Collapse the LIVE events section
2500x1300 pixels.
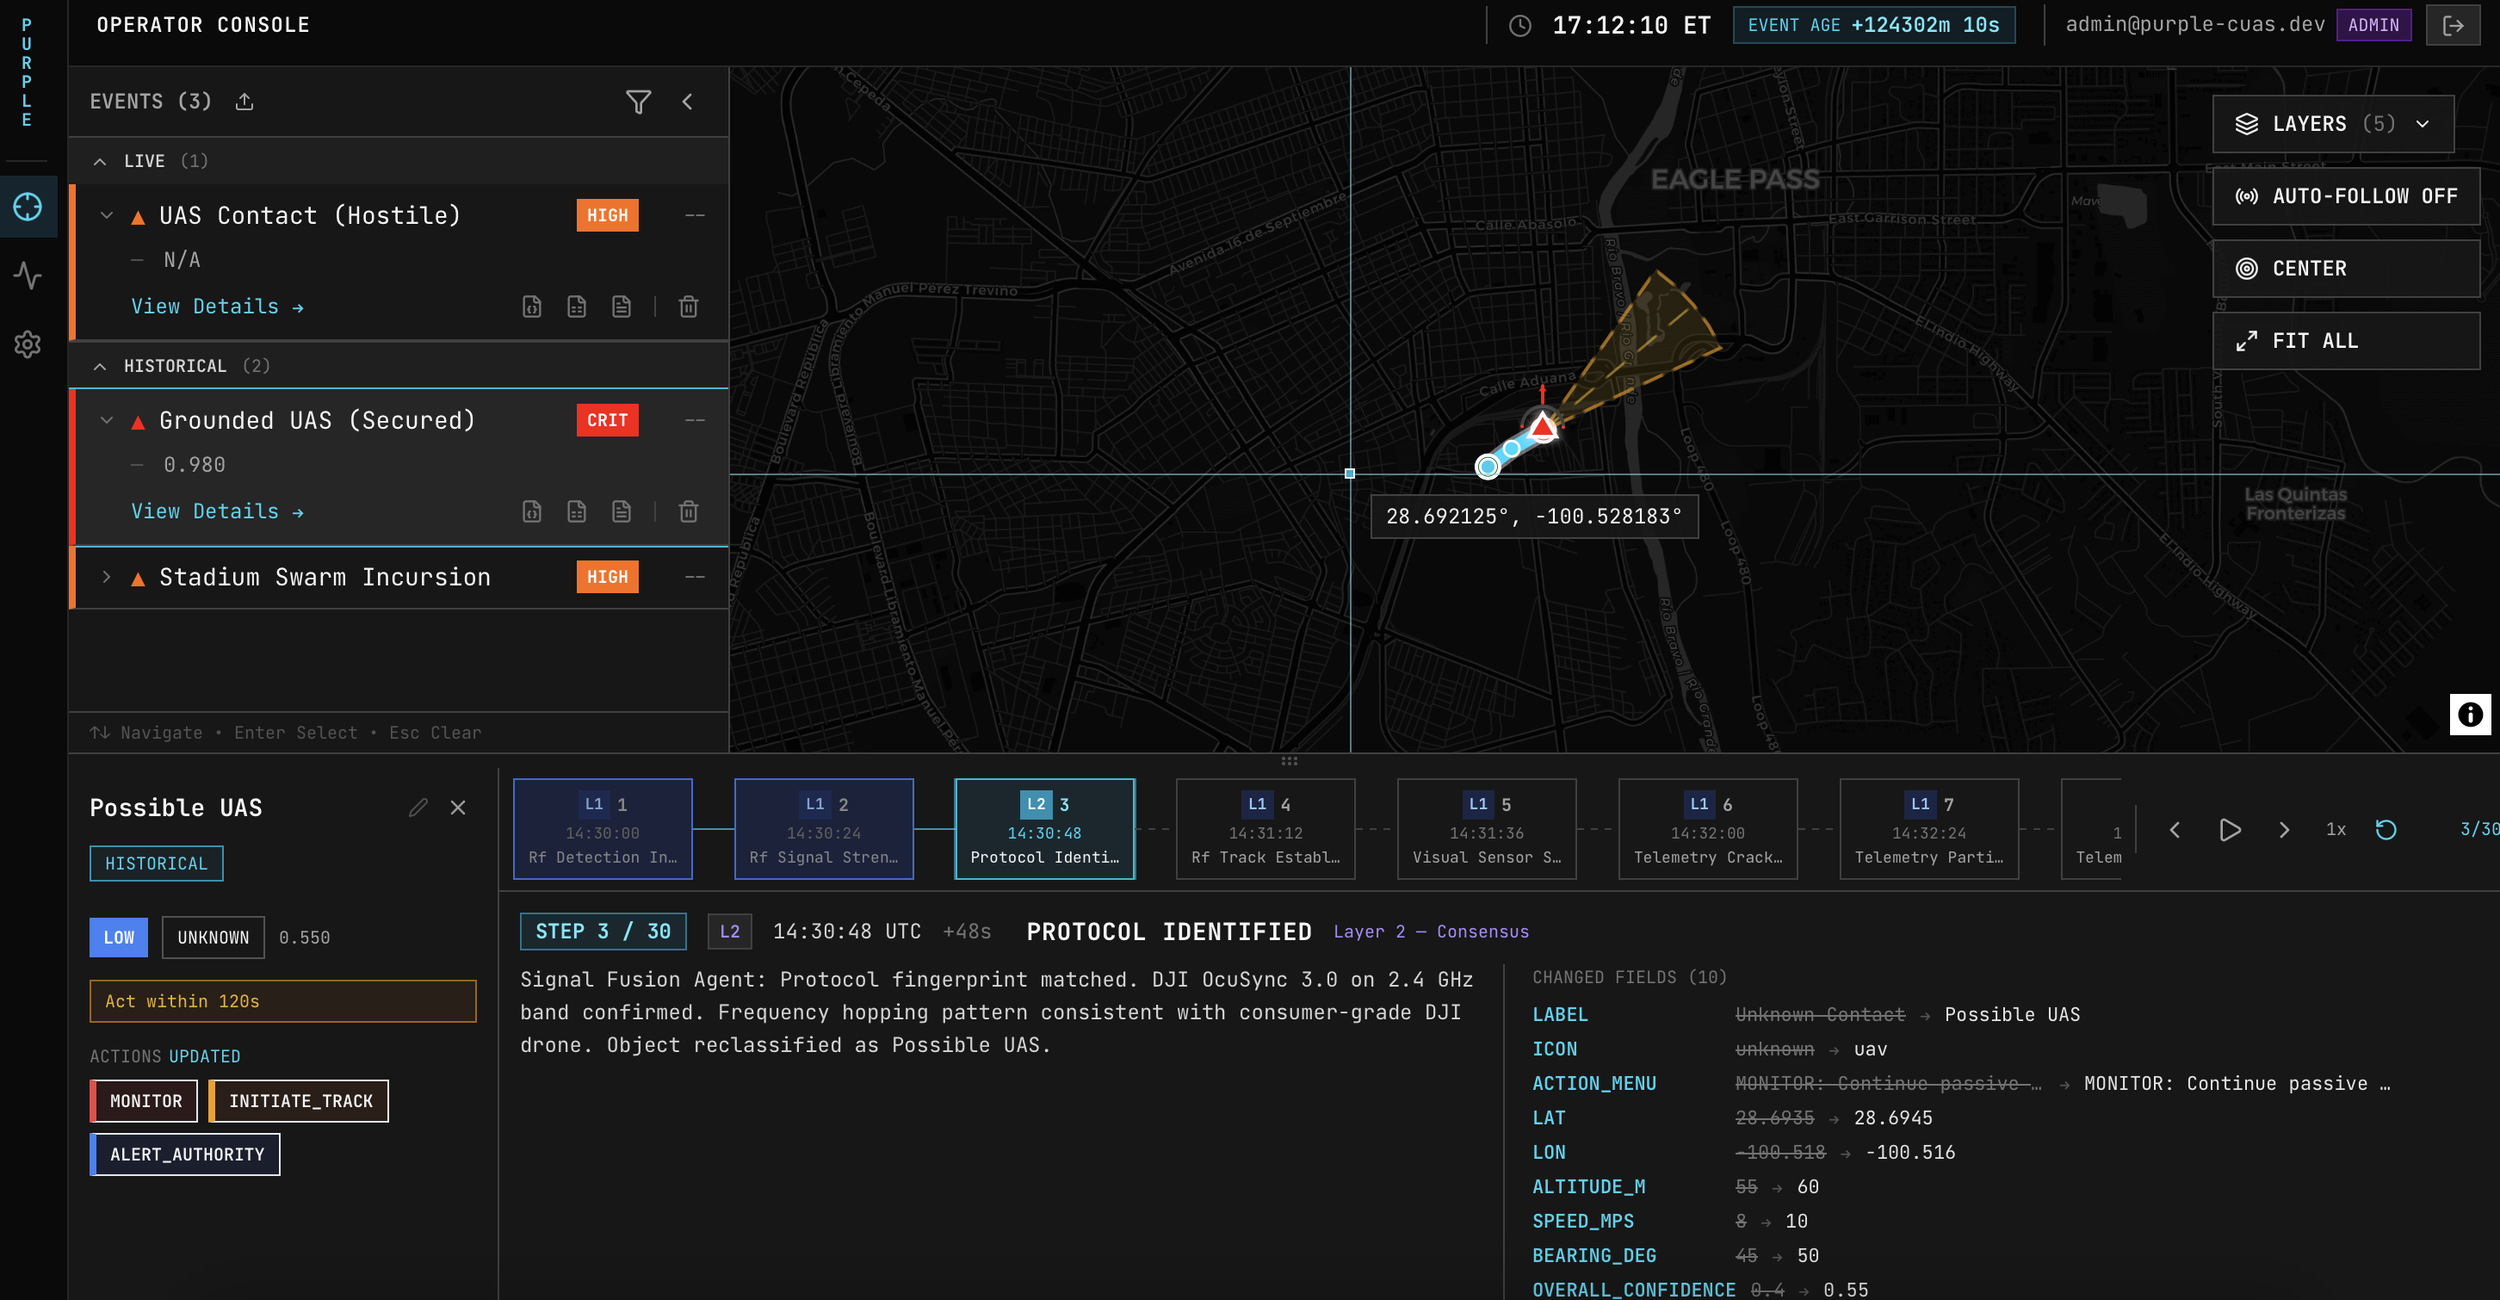click(100, 161)
